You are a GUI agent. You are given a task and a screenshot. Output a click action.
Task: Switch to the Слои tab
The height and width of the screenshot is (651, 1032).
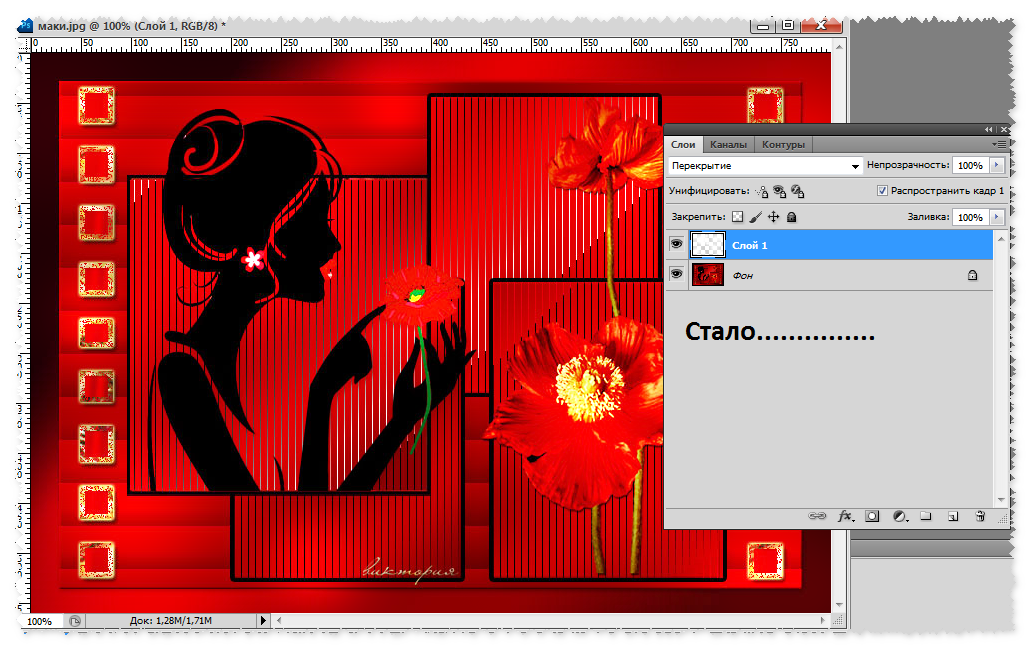pyautogui.click(x=683, y=144)
